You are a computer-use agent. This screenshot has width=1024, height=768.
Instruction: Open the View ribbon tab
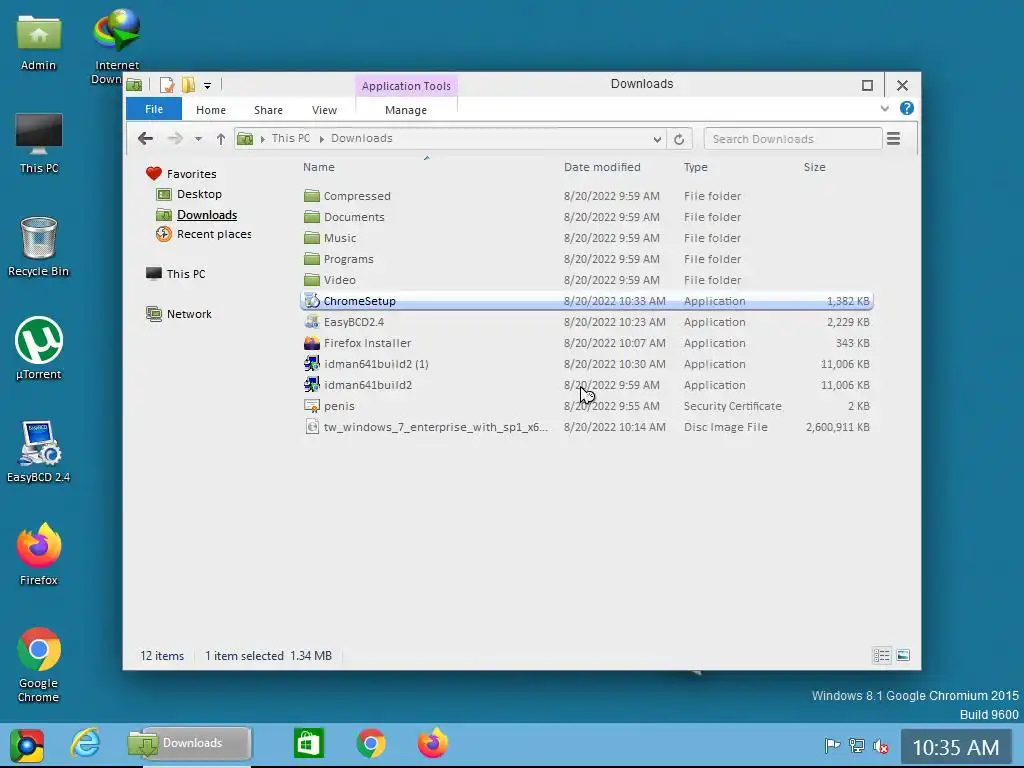point(325,110)
